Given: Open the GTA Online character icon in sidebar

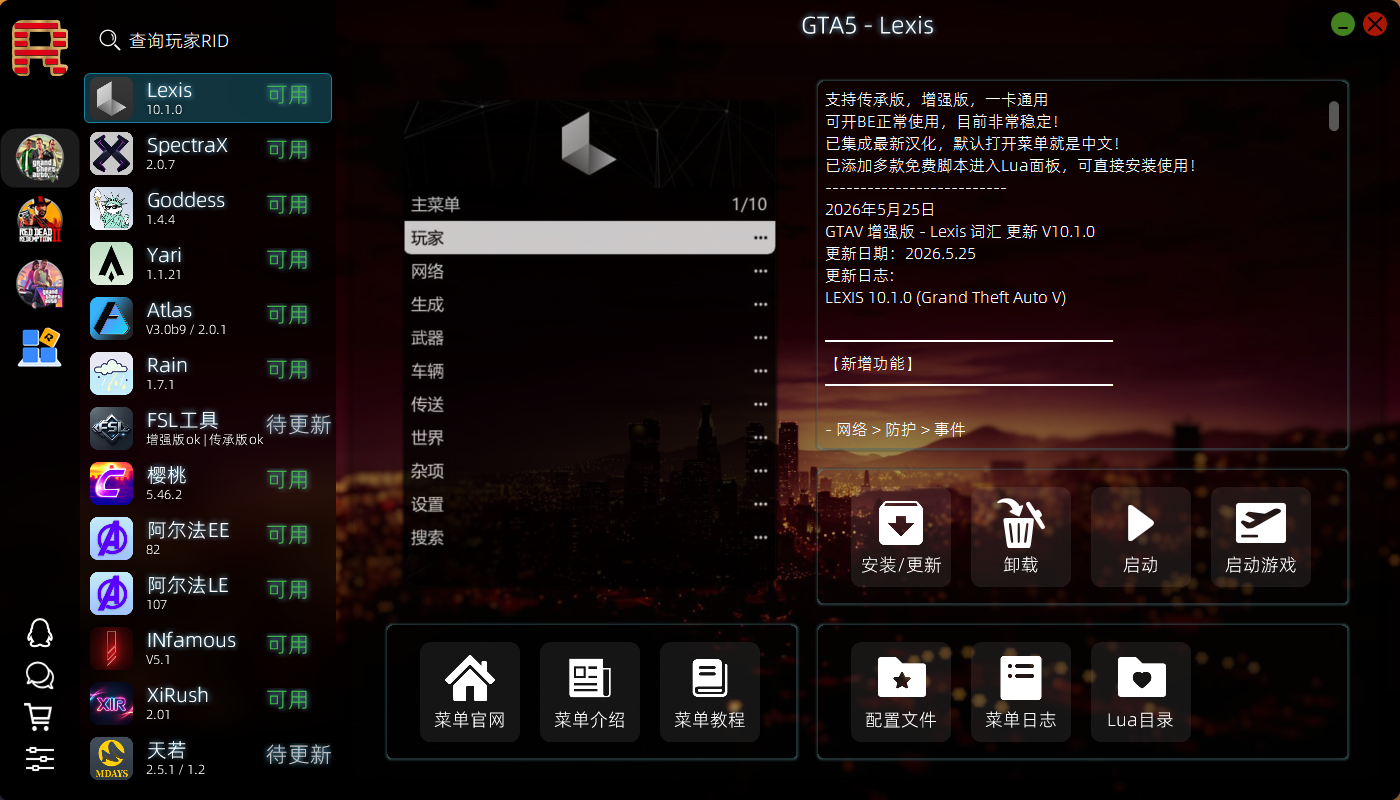Looking at the screenshot, I should point(40,284).
